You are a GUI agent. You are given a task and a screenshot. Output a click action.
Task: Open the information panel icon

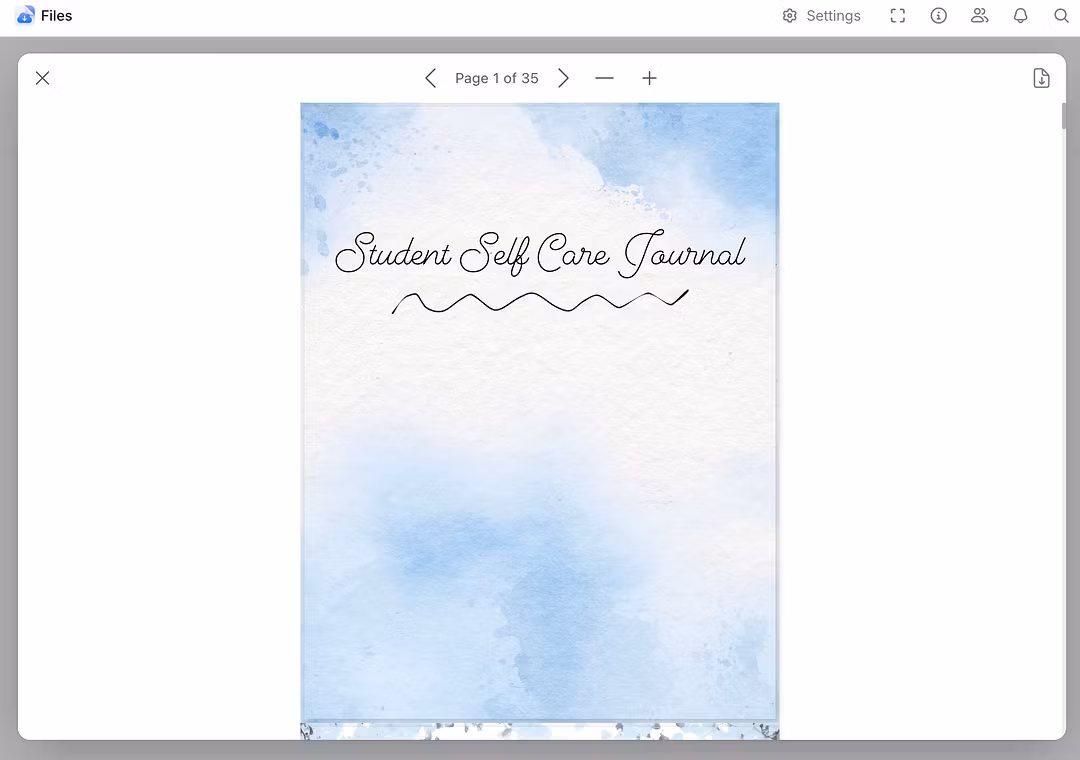tap(938, 16)
